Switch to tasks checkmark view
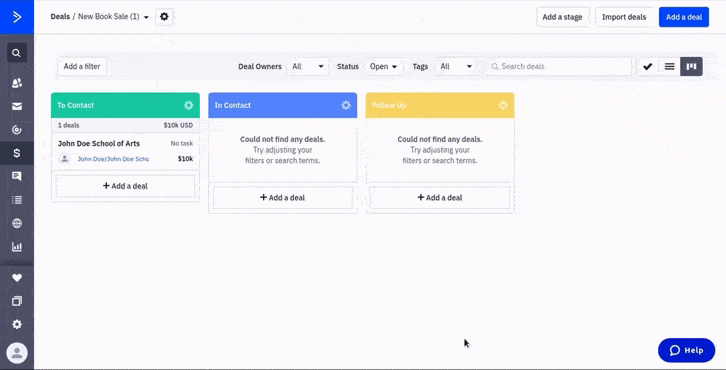 pyautogui.click(x=648, y=67)
